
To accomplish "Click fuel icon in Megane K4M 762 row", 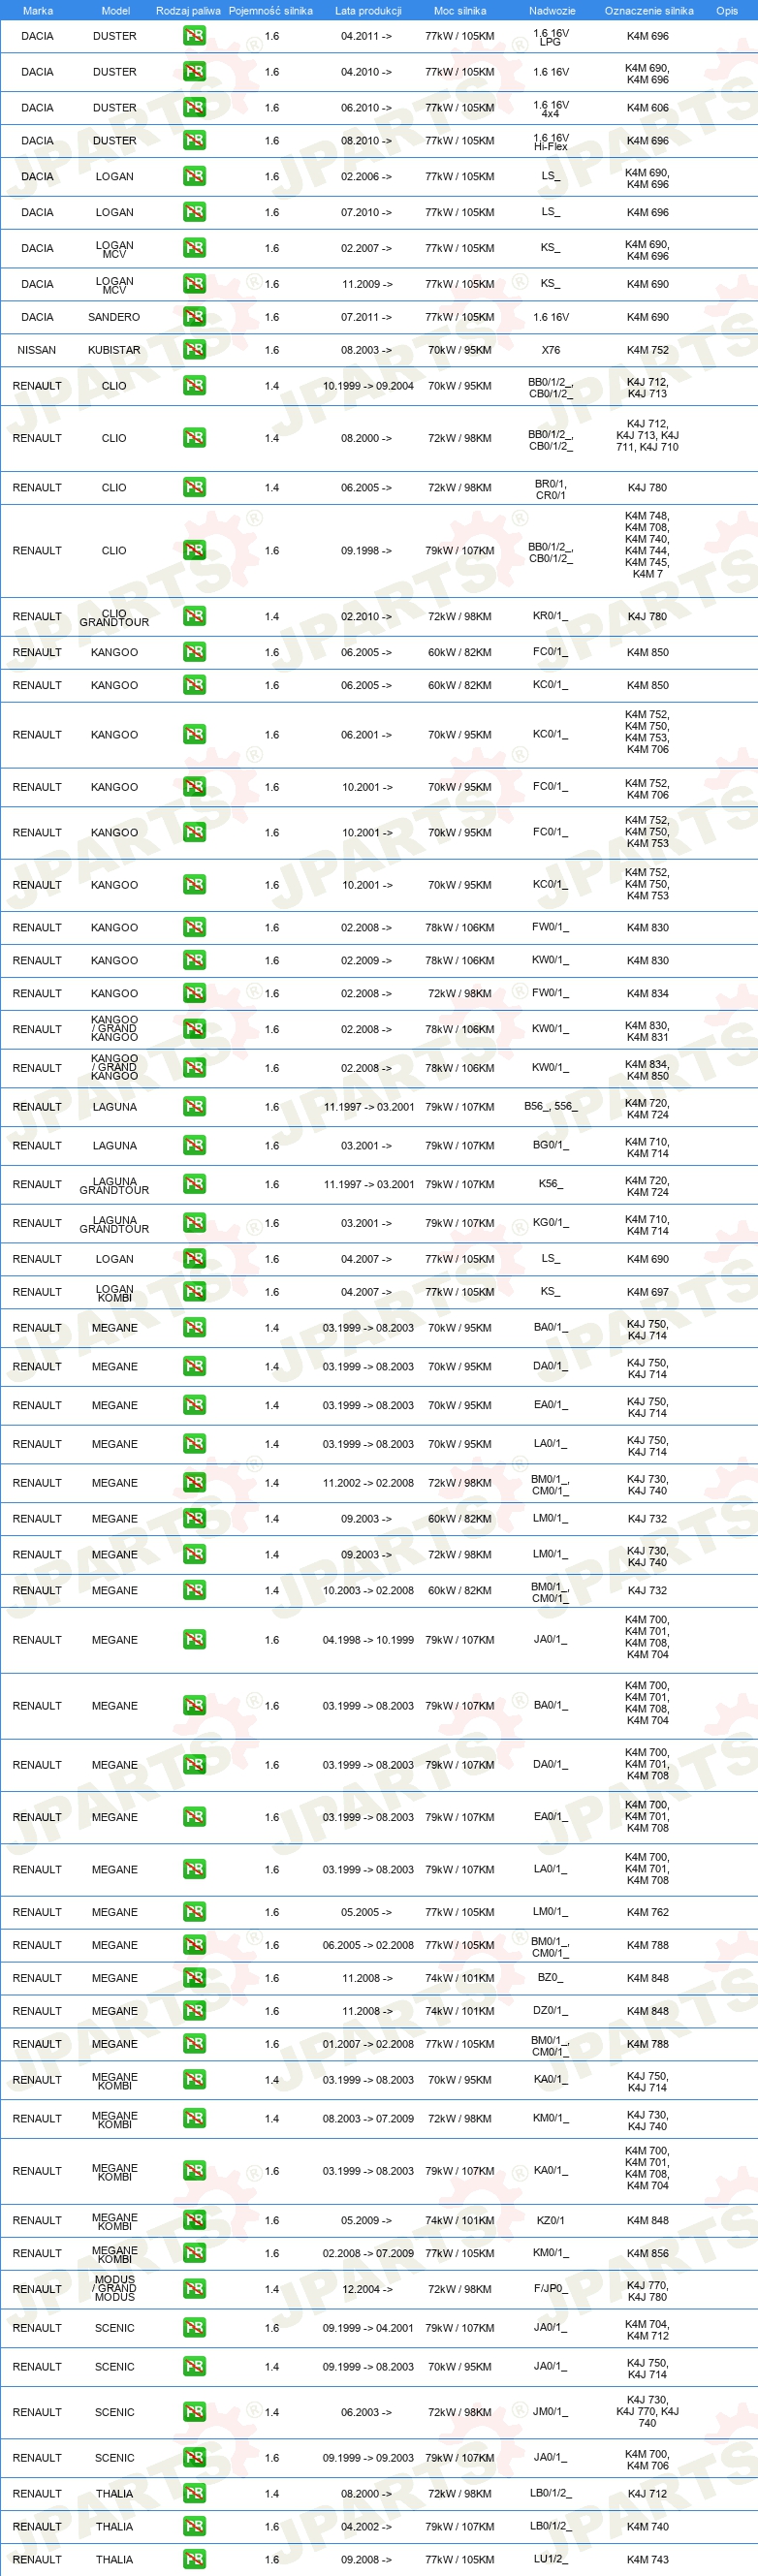I will tap(194, 1913).
